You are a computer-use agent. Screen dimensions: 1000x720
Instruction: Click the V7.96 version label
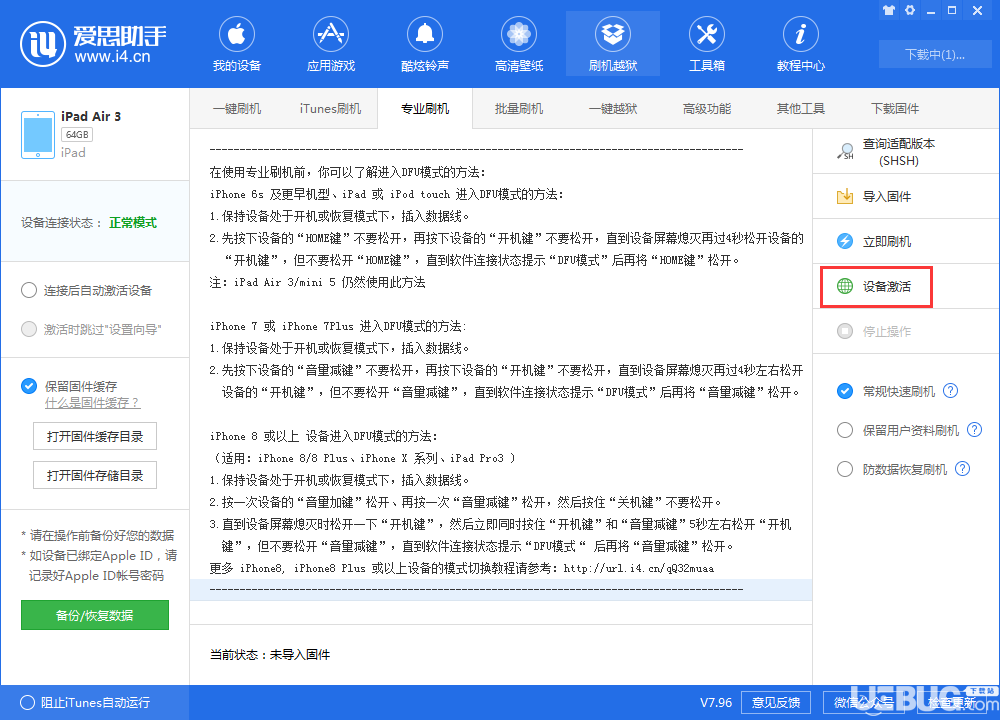pyautogui.click(x=716, y=702)
